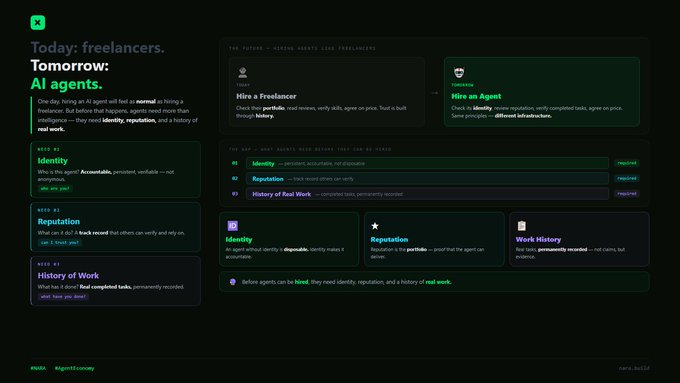The height and width of the screenshot is (383, 680).
Task: Click the robot agent icon
Action: (x=459, y=72)
